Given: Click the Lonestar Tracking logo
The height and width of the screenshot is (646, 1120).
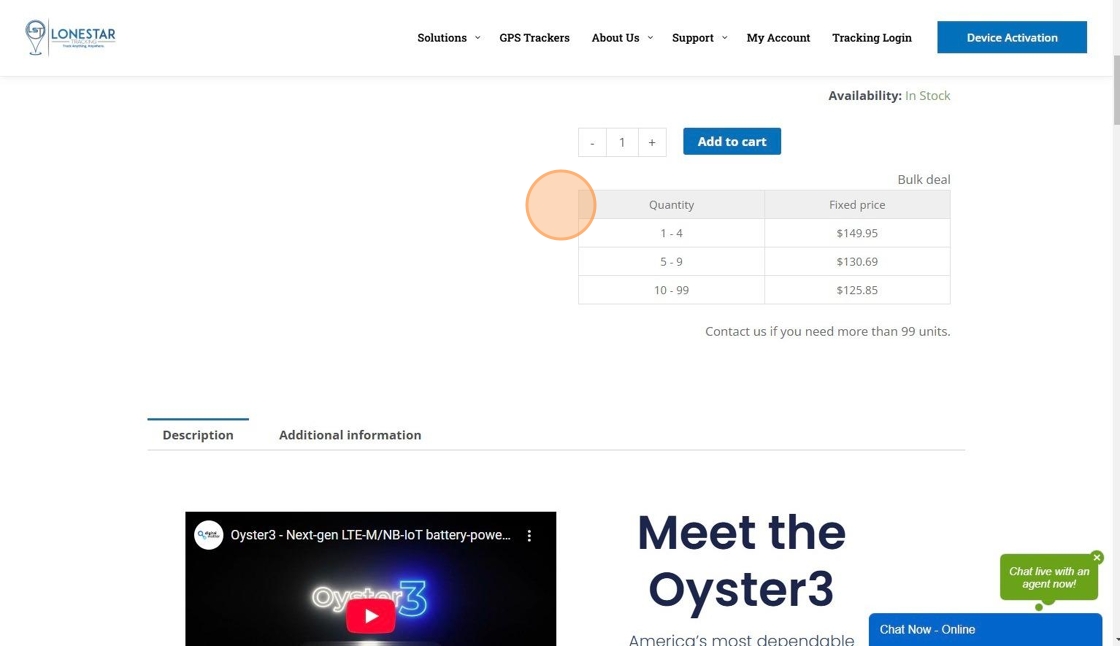Looking at the screenshot, I should click(70, 37).
